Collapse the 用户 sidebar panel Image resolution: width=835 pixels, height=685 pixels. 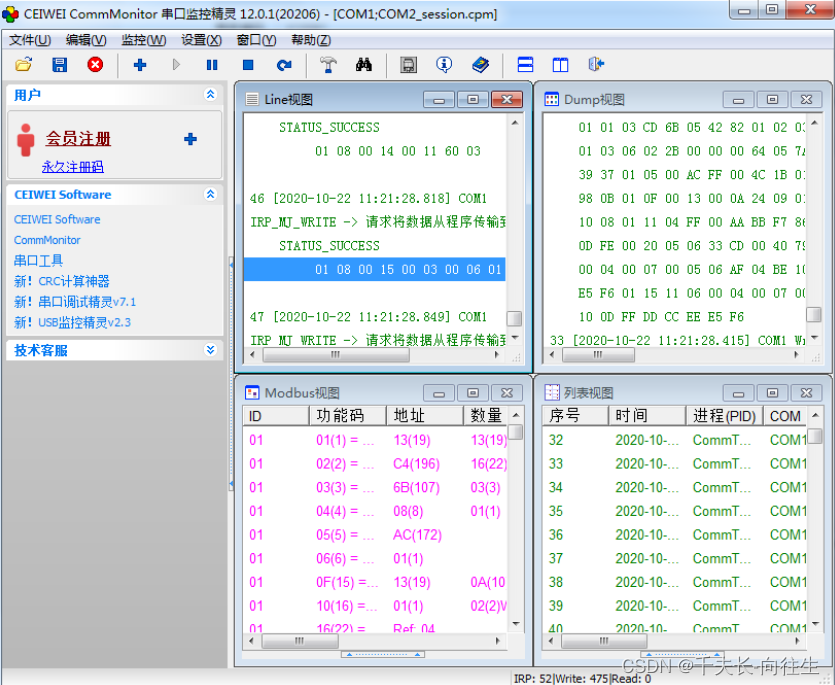pos(210,95)
